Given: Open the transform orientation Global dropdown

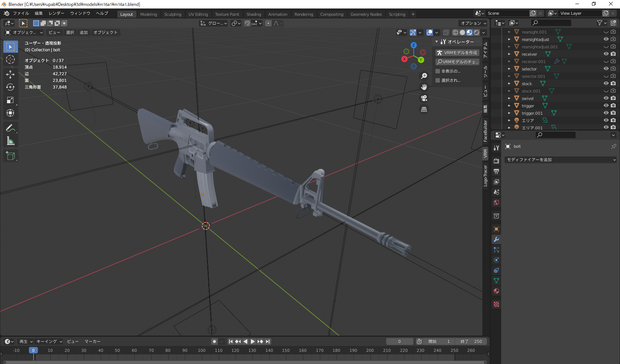Looking at the screenshot, I should point(214,23).
